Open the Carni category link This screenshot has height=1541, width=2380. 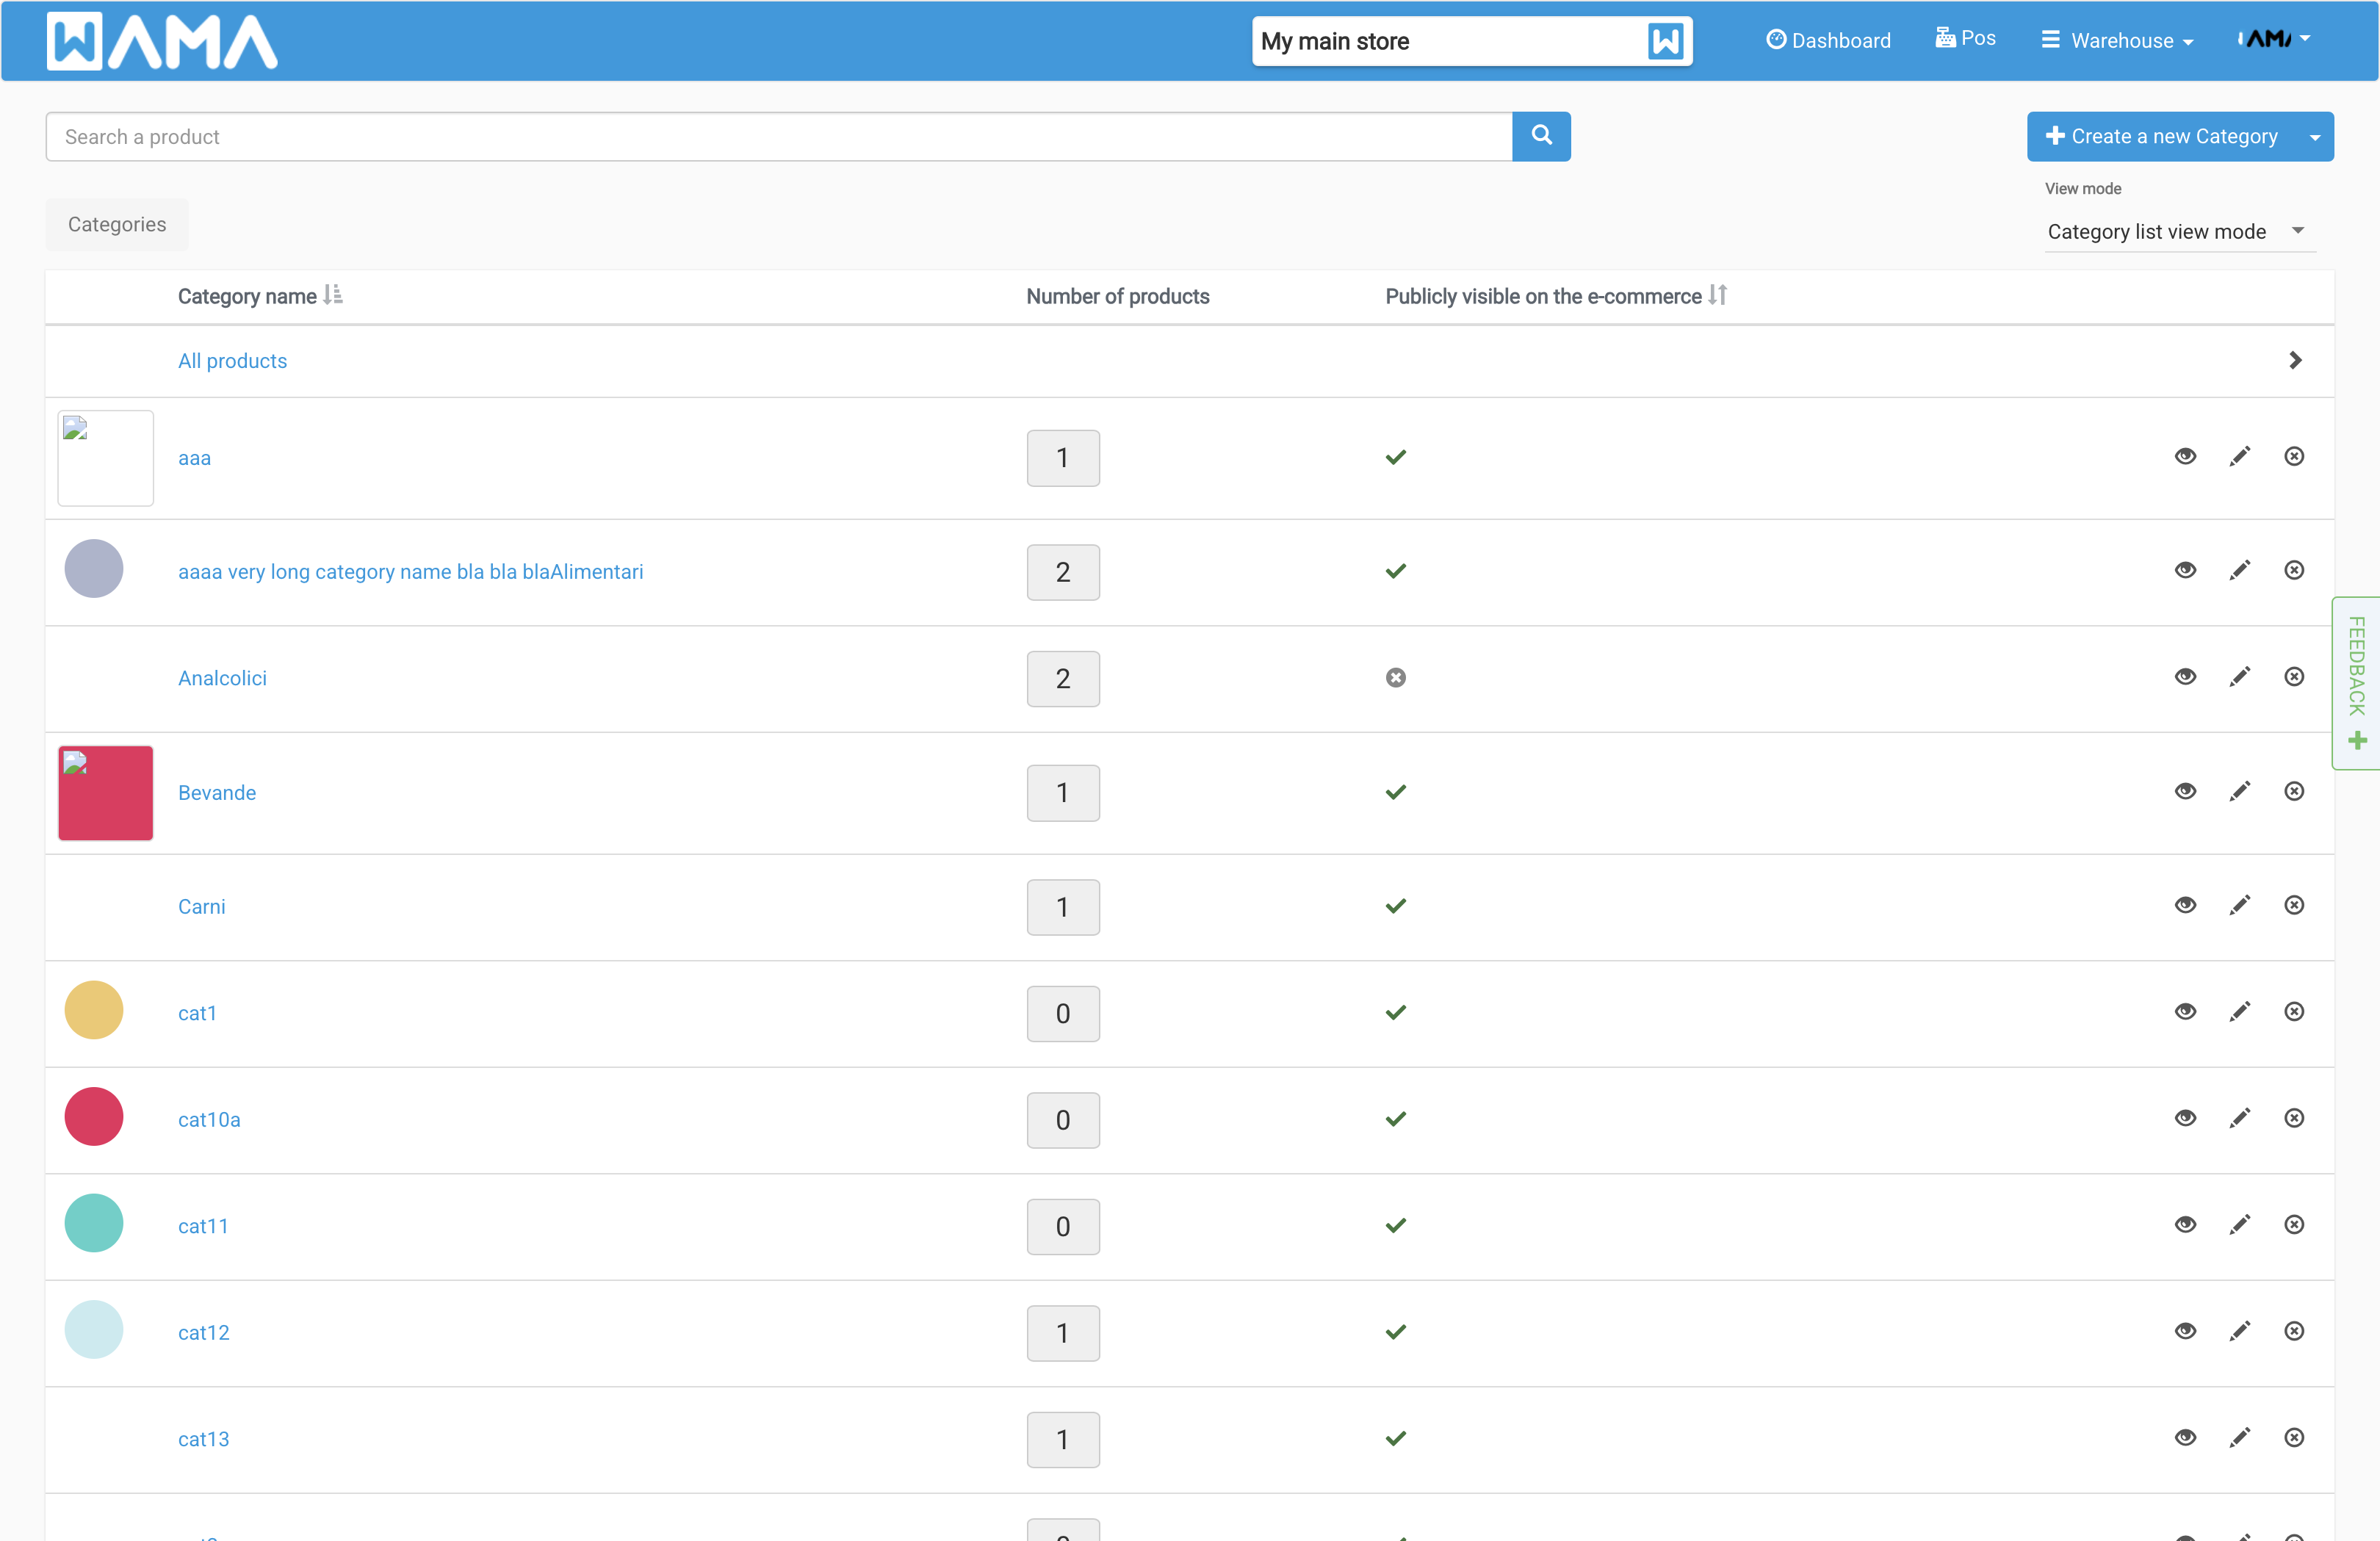pyautogui.click(x=202, y=906)
